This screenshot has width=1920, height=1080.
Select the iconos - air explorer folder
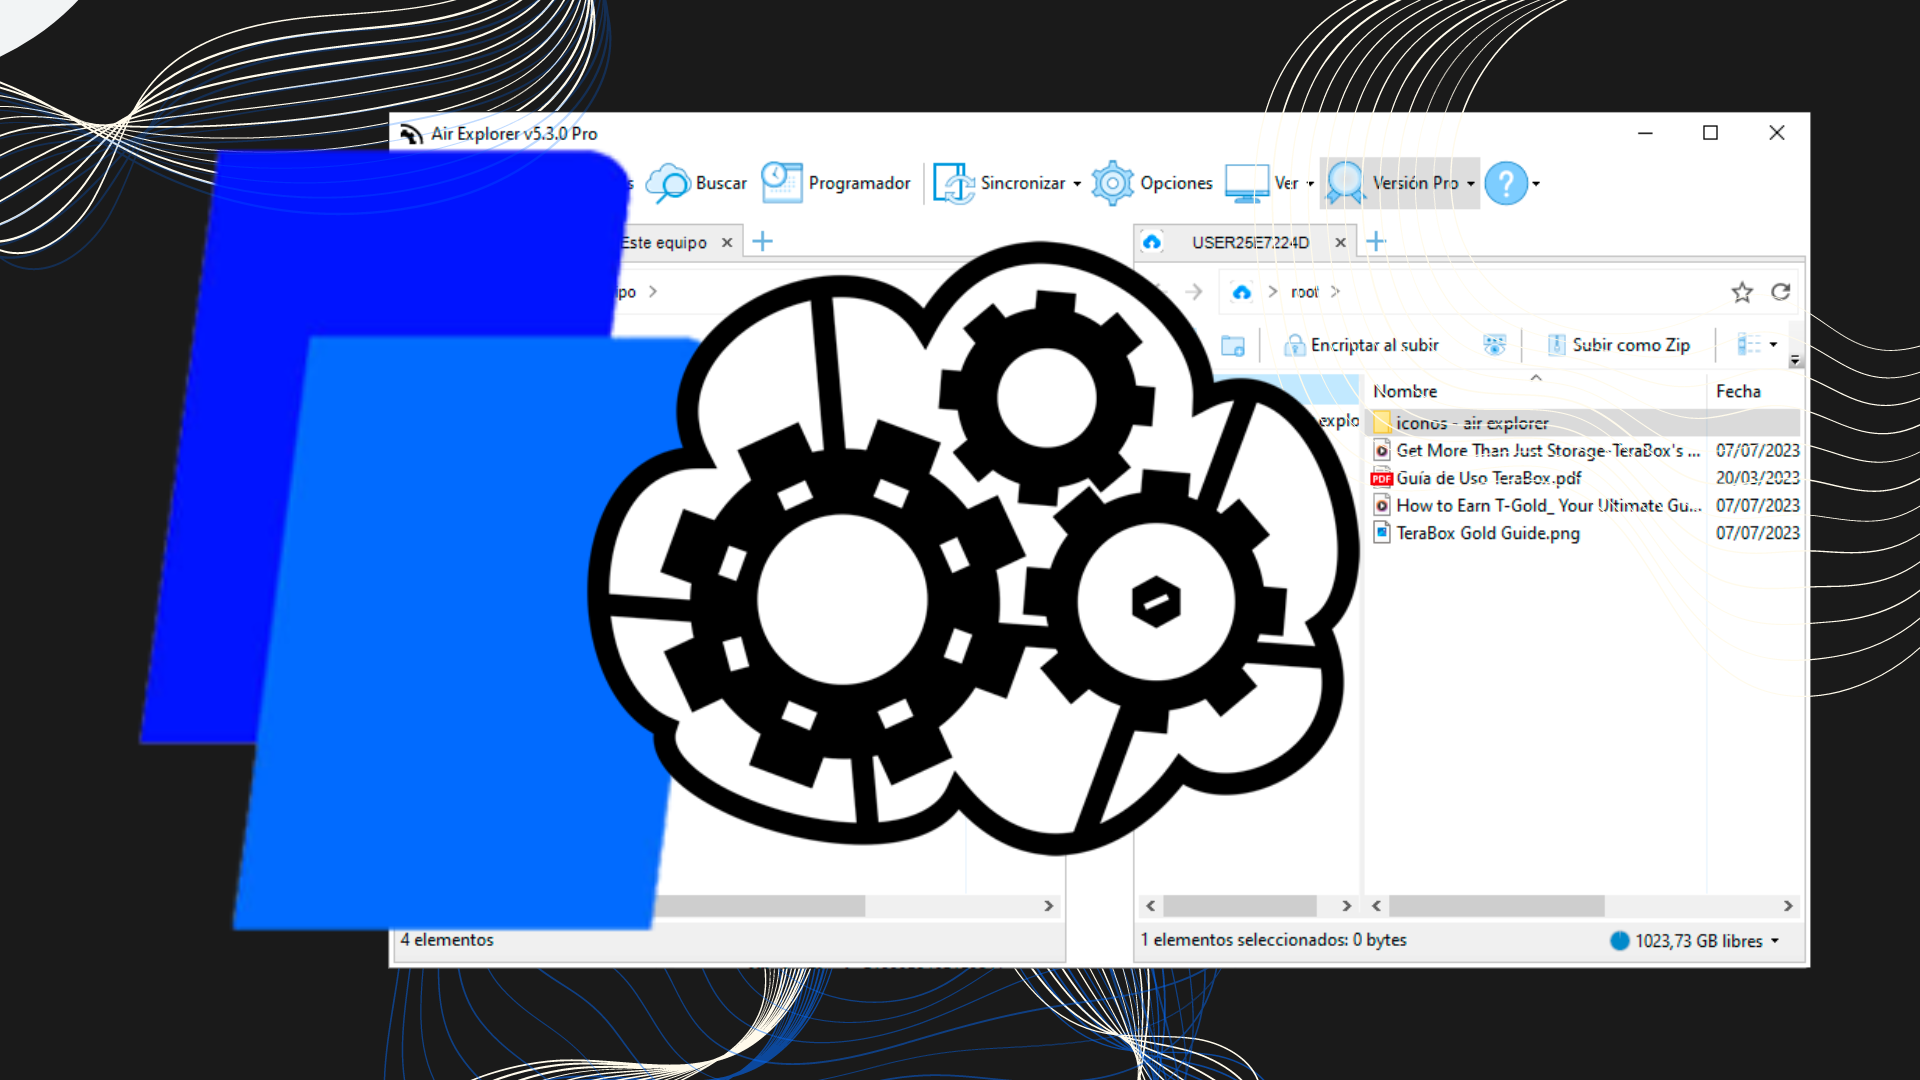click(1585, 423)
